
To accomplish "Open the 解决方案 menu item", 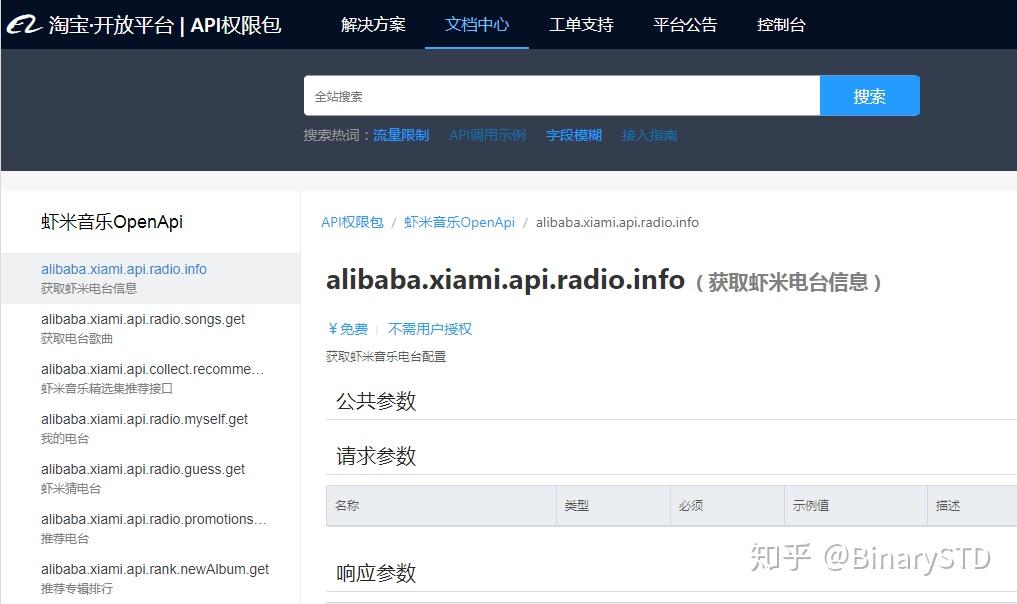I will (373, 25).
